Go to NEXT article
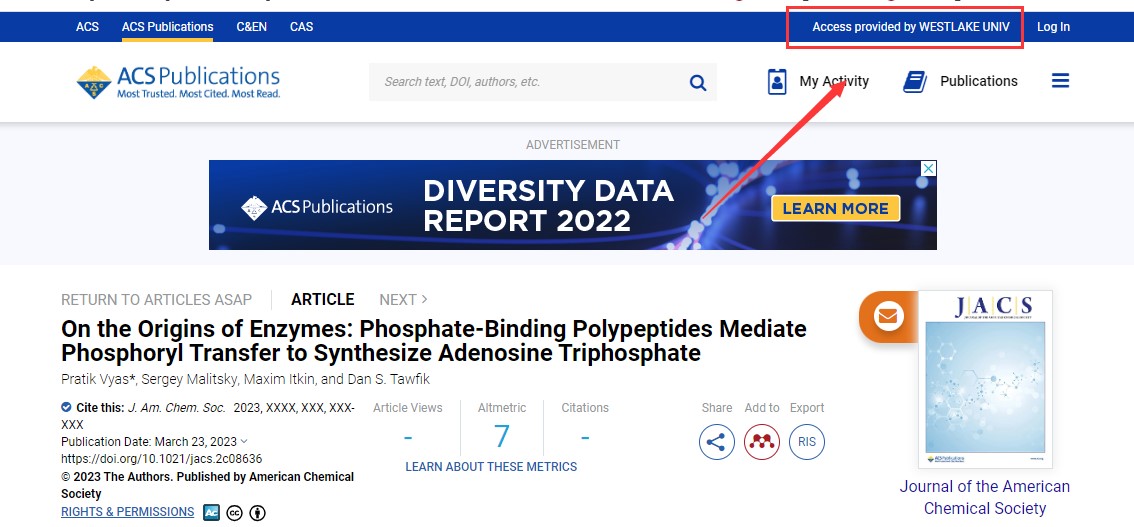Viewport: 1134px width, 527px height. click(403, 300)
